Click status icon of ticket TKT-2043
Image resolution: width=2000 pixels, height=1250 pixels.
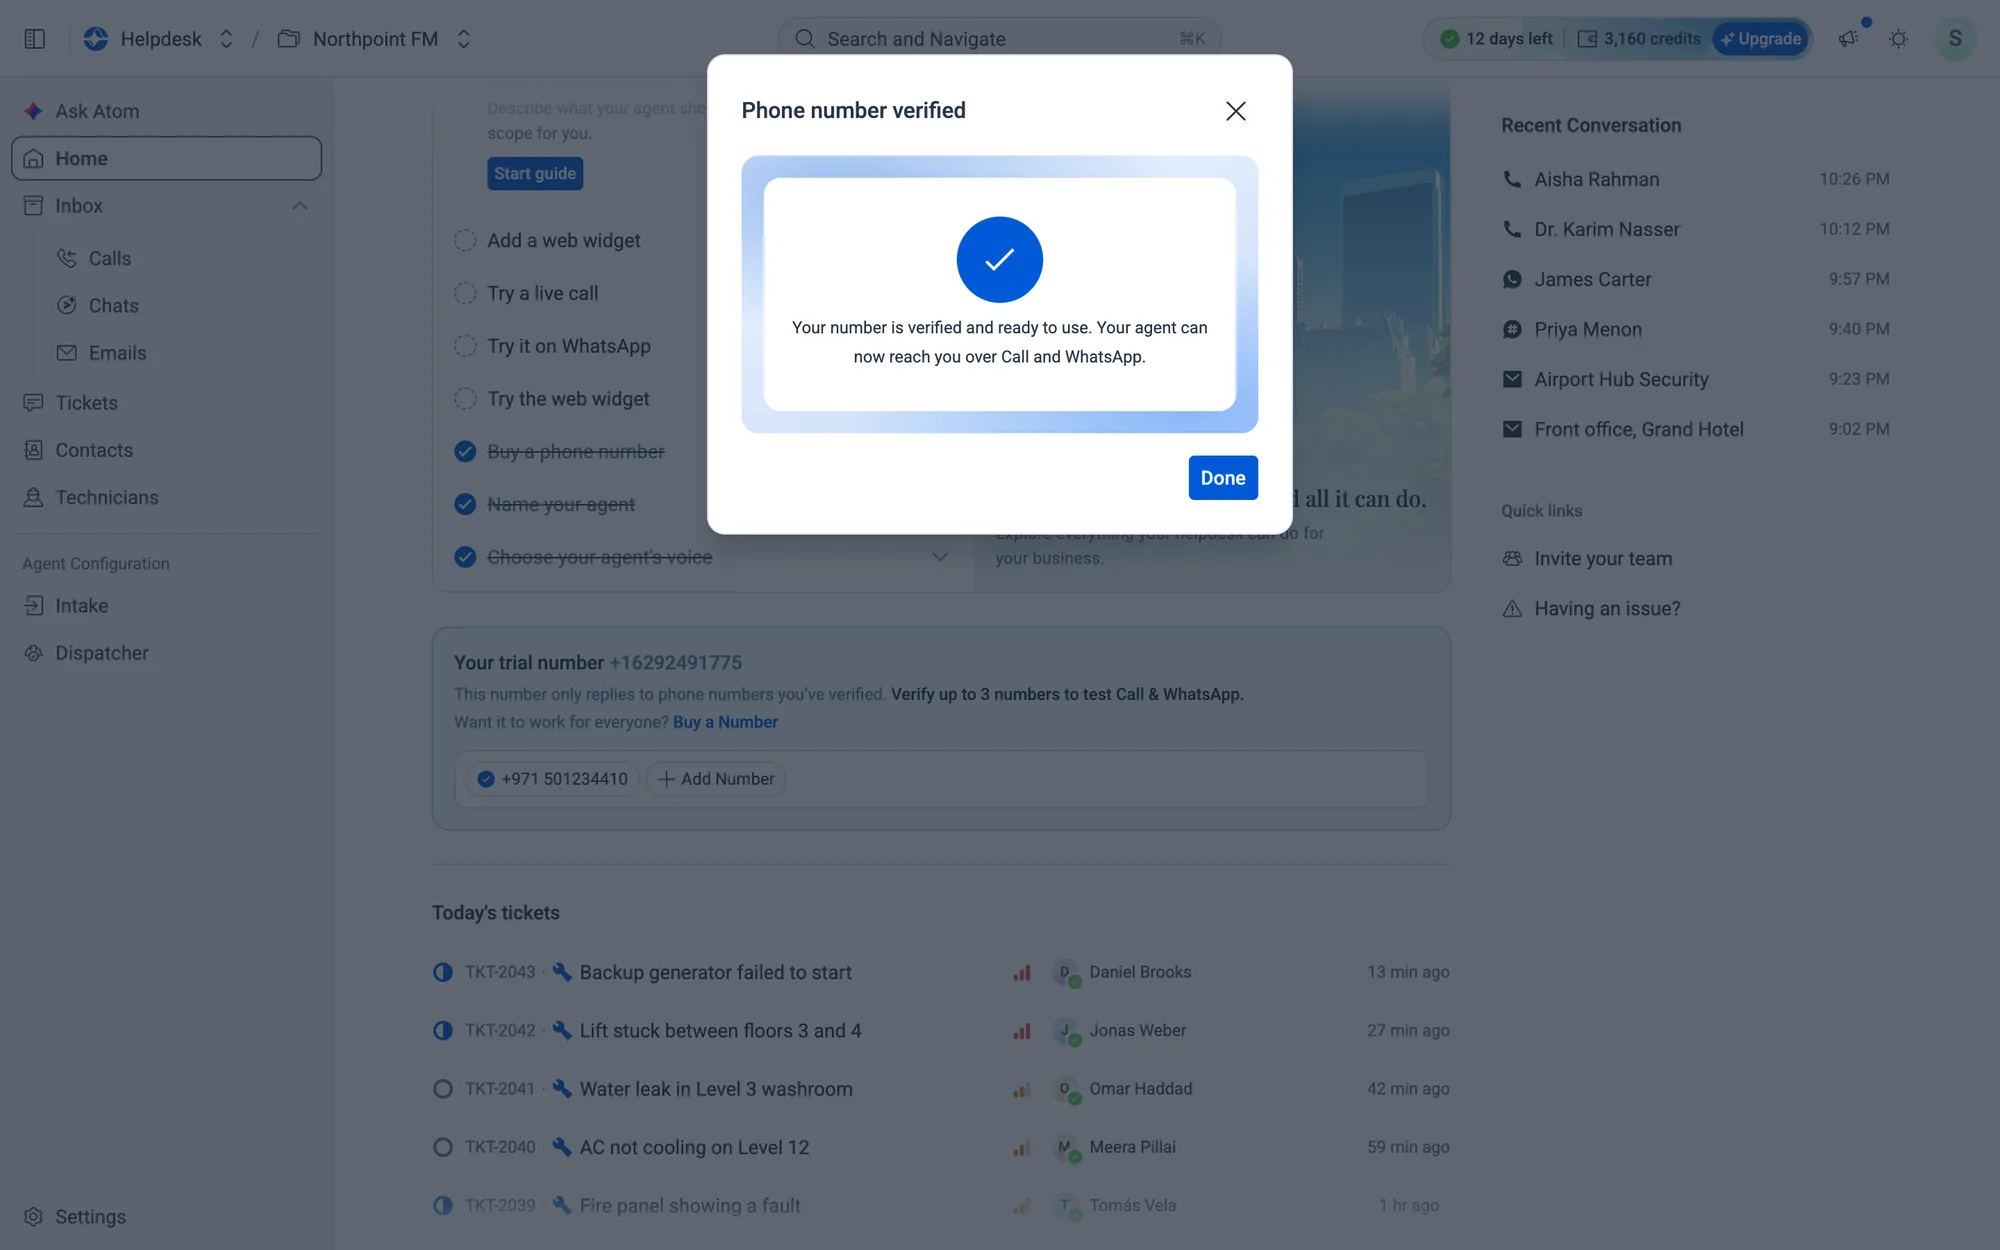click(443, 972)
